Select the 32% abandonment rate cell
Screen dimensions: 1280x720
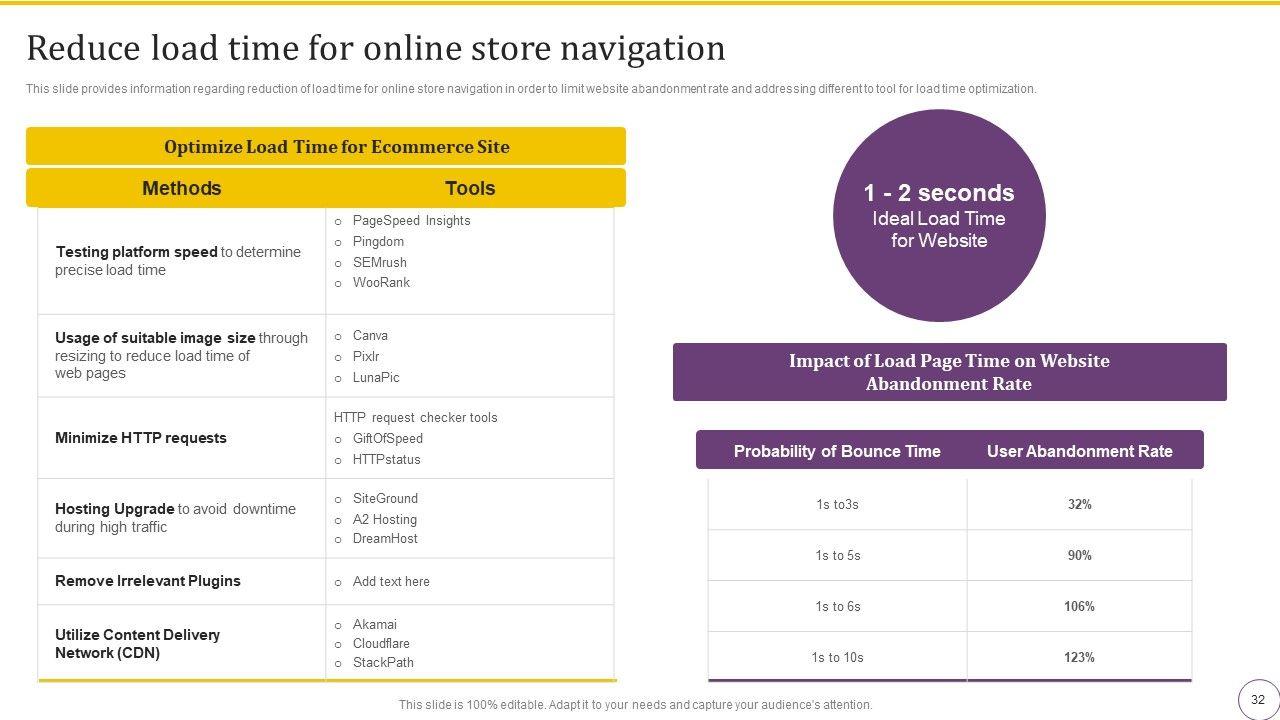point(1079,505)
